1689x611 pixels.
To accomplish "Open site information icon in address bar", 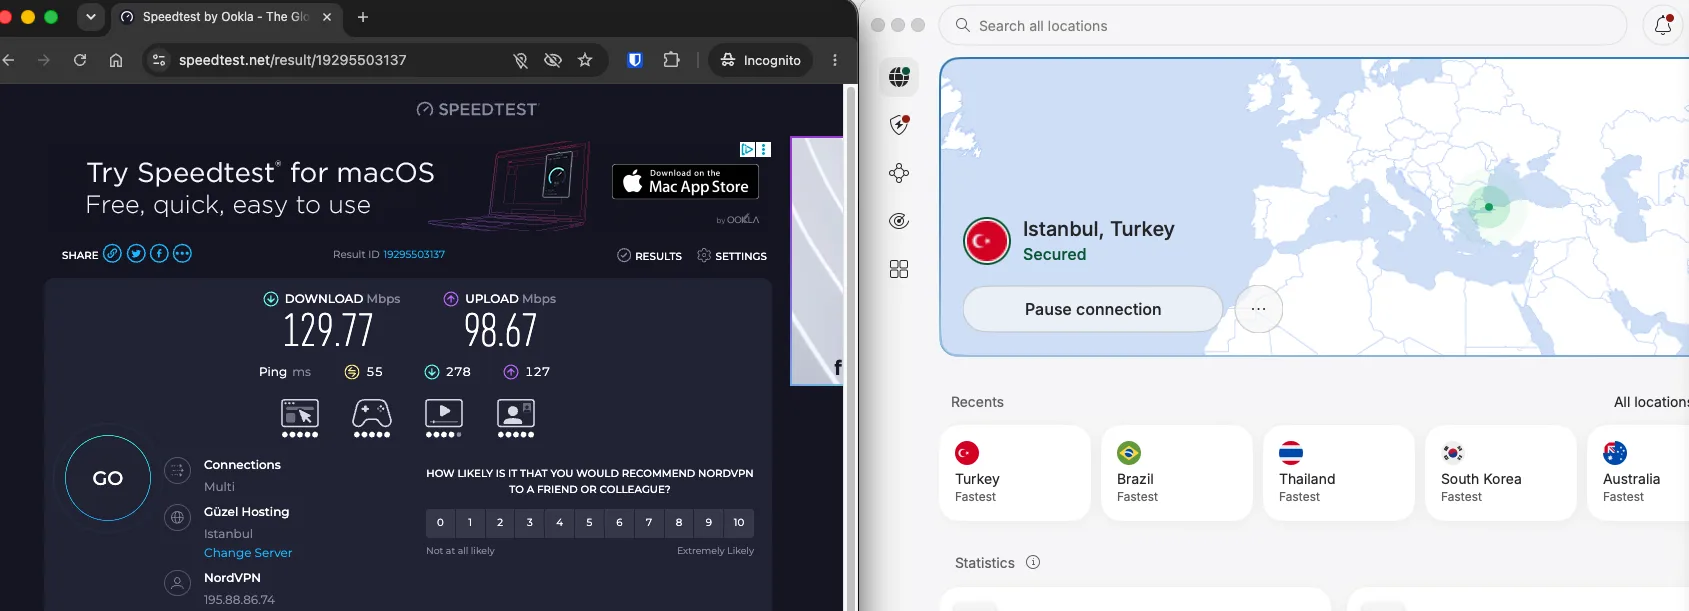I will coord(159,60).
